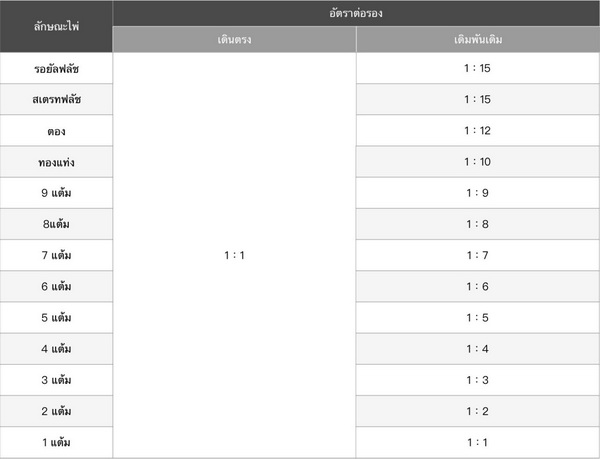This screenshot has height=459, width=600.
Task: Select the เดิมพันเดิม column header
Action: pyautogui.click(x=477, y=40)
